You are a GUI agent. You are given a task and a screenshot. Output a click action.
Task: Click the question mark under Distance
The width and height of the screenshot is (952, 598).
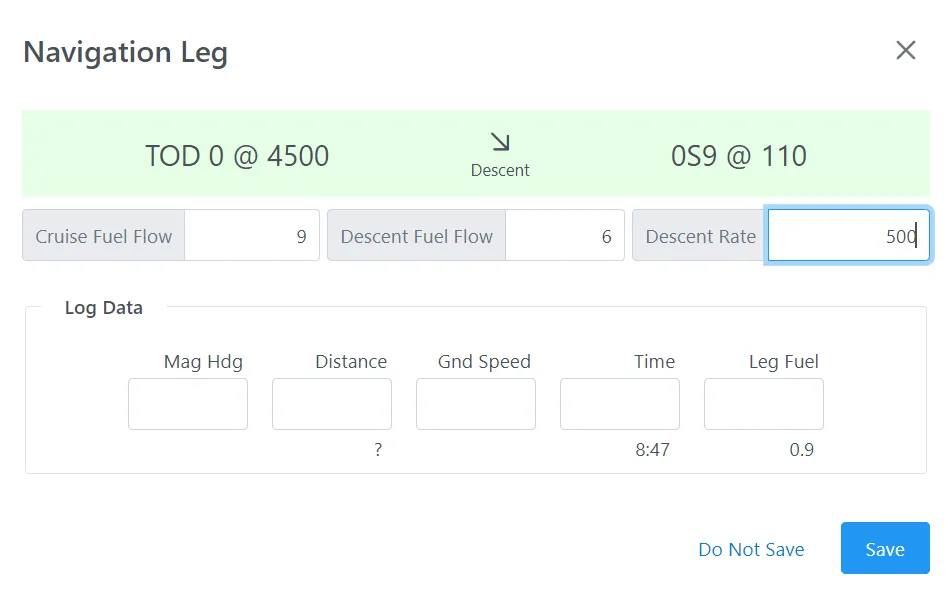(378, 450)
